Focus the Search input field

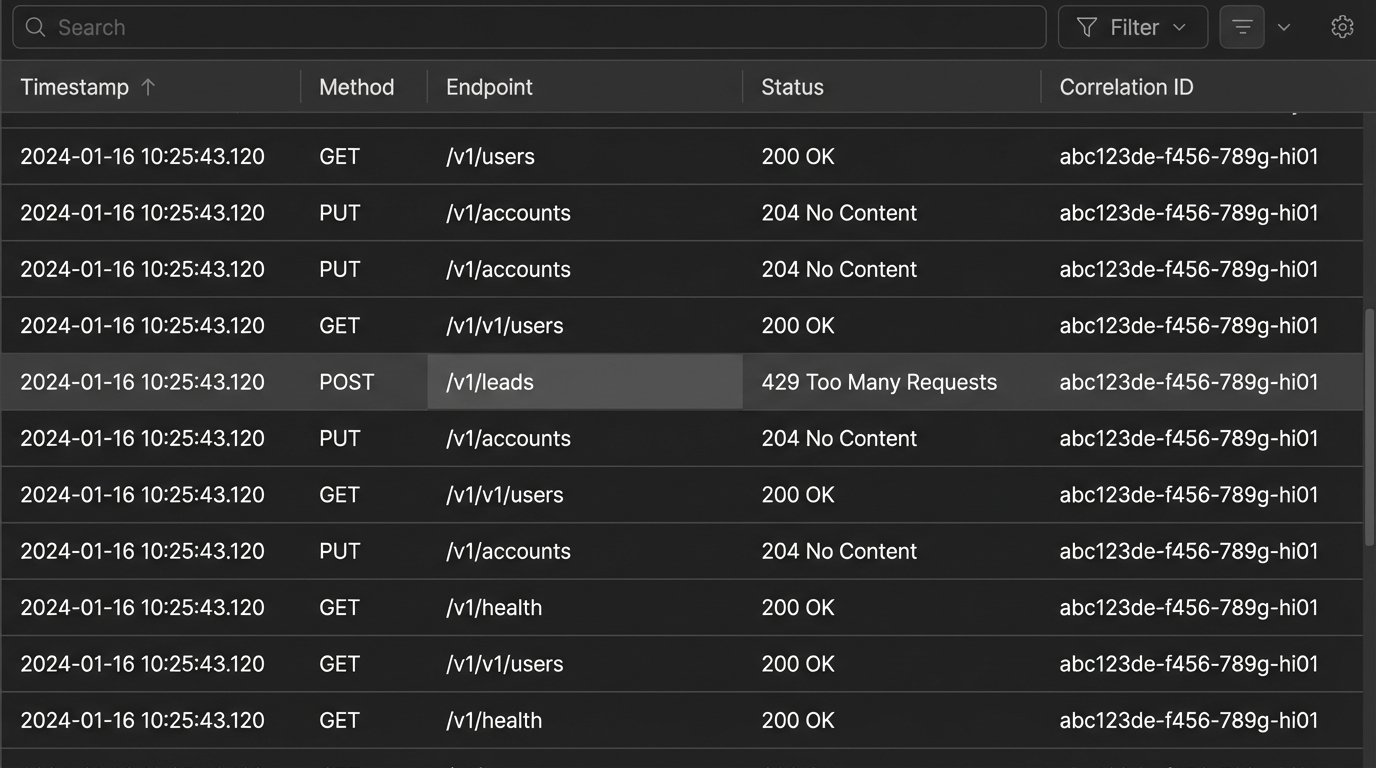[540, 28]
